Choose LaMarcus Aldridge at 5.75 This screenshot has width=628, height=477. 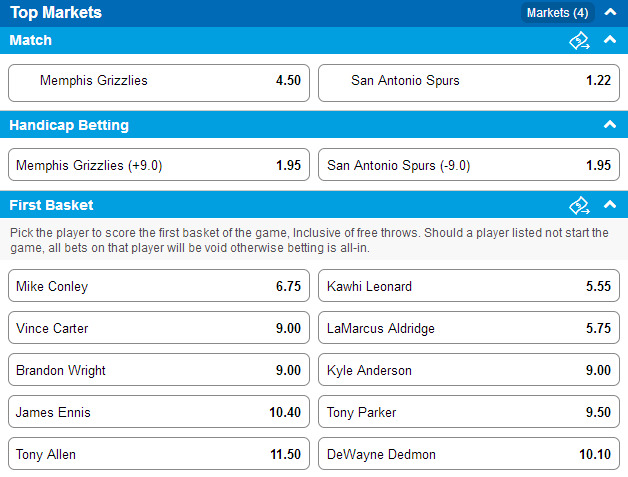pyautogui.click(x=469, y=328)
